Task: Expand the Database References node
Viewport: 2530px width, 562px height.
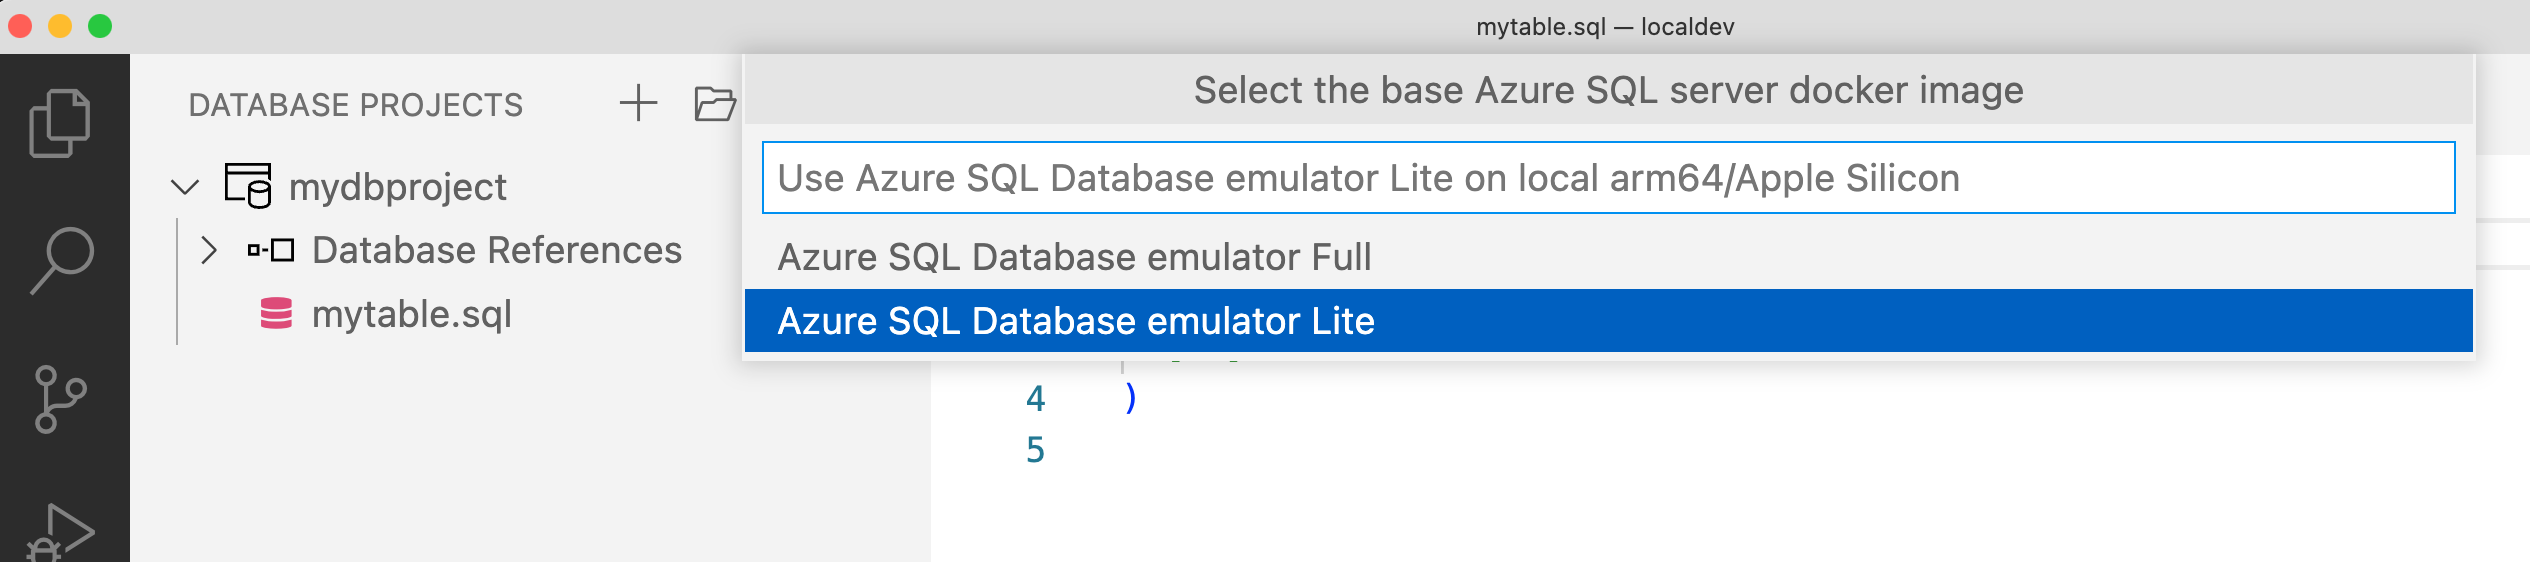Action: (x=208, y=250)
